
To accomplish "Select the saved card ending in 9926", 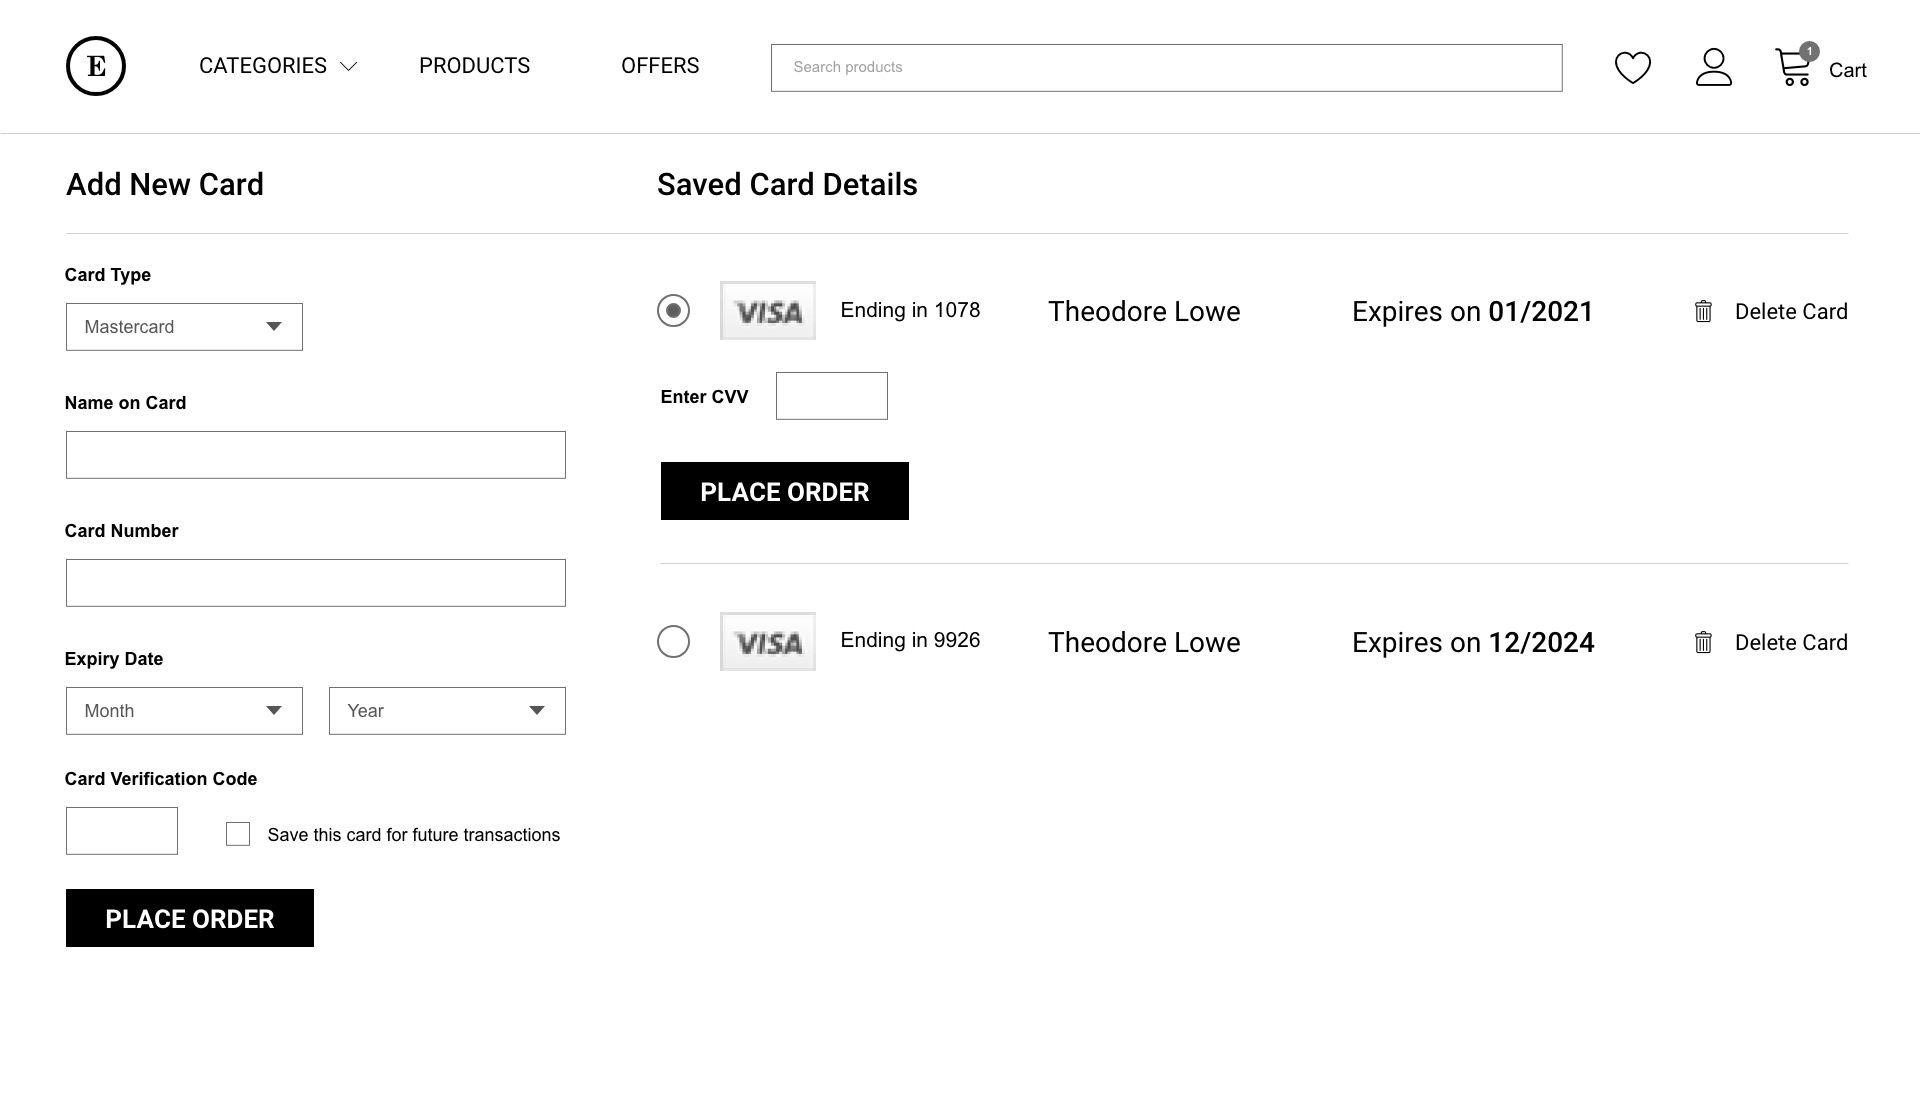I will pos(673,642).
